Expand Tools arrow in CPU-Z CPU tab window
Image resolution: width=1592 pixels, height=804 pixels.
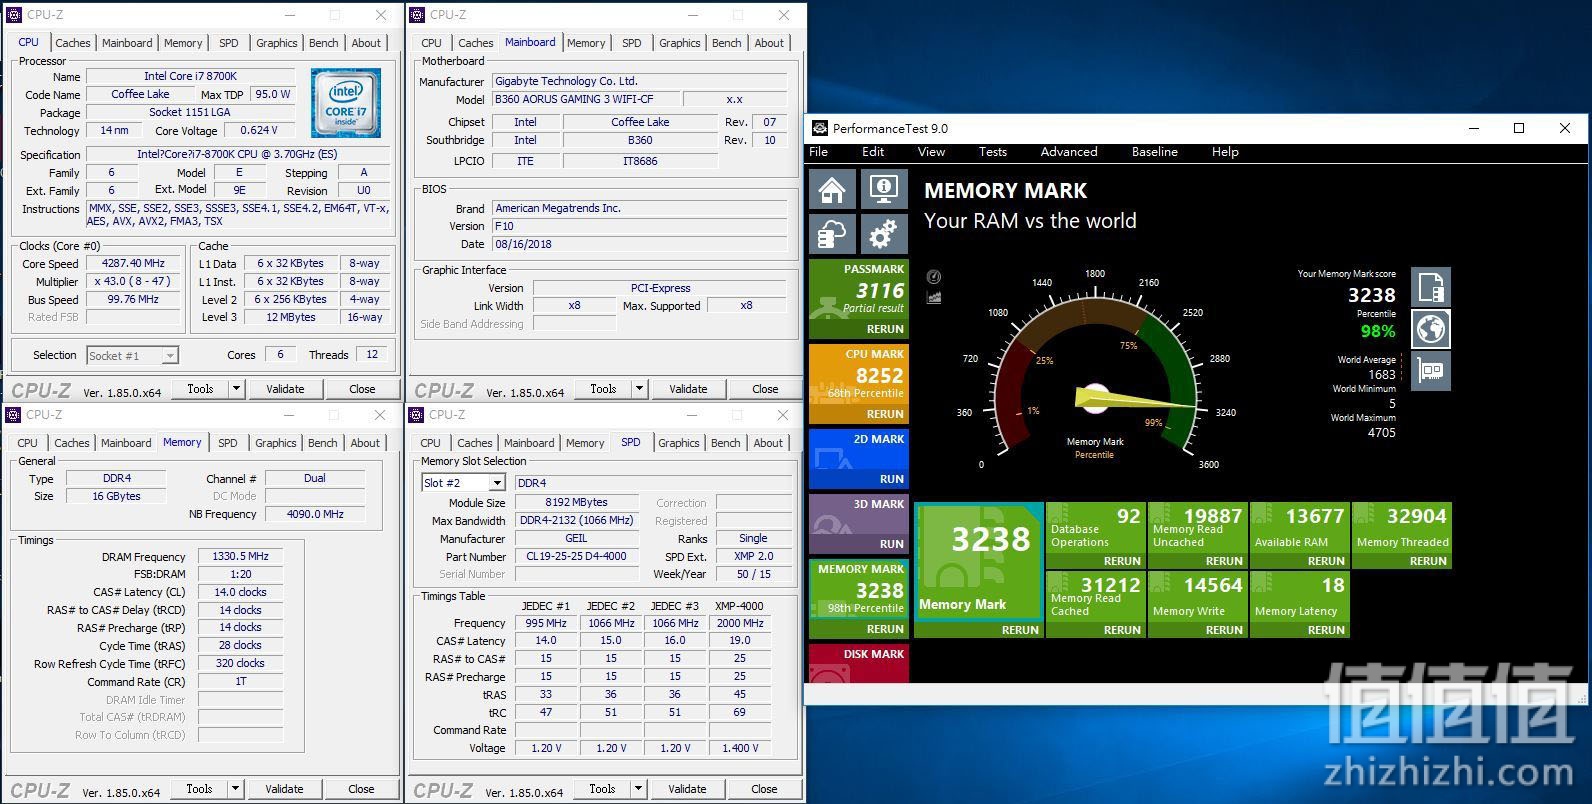click(237, 389)
